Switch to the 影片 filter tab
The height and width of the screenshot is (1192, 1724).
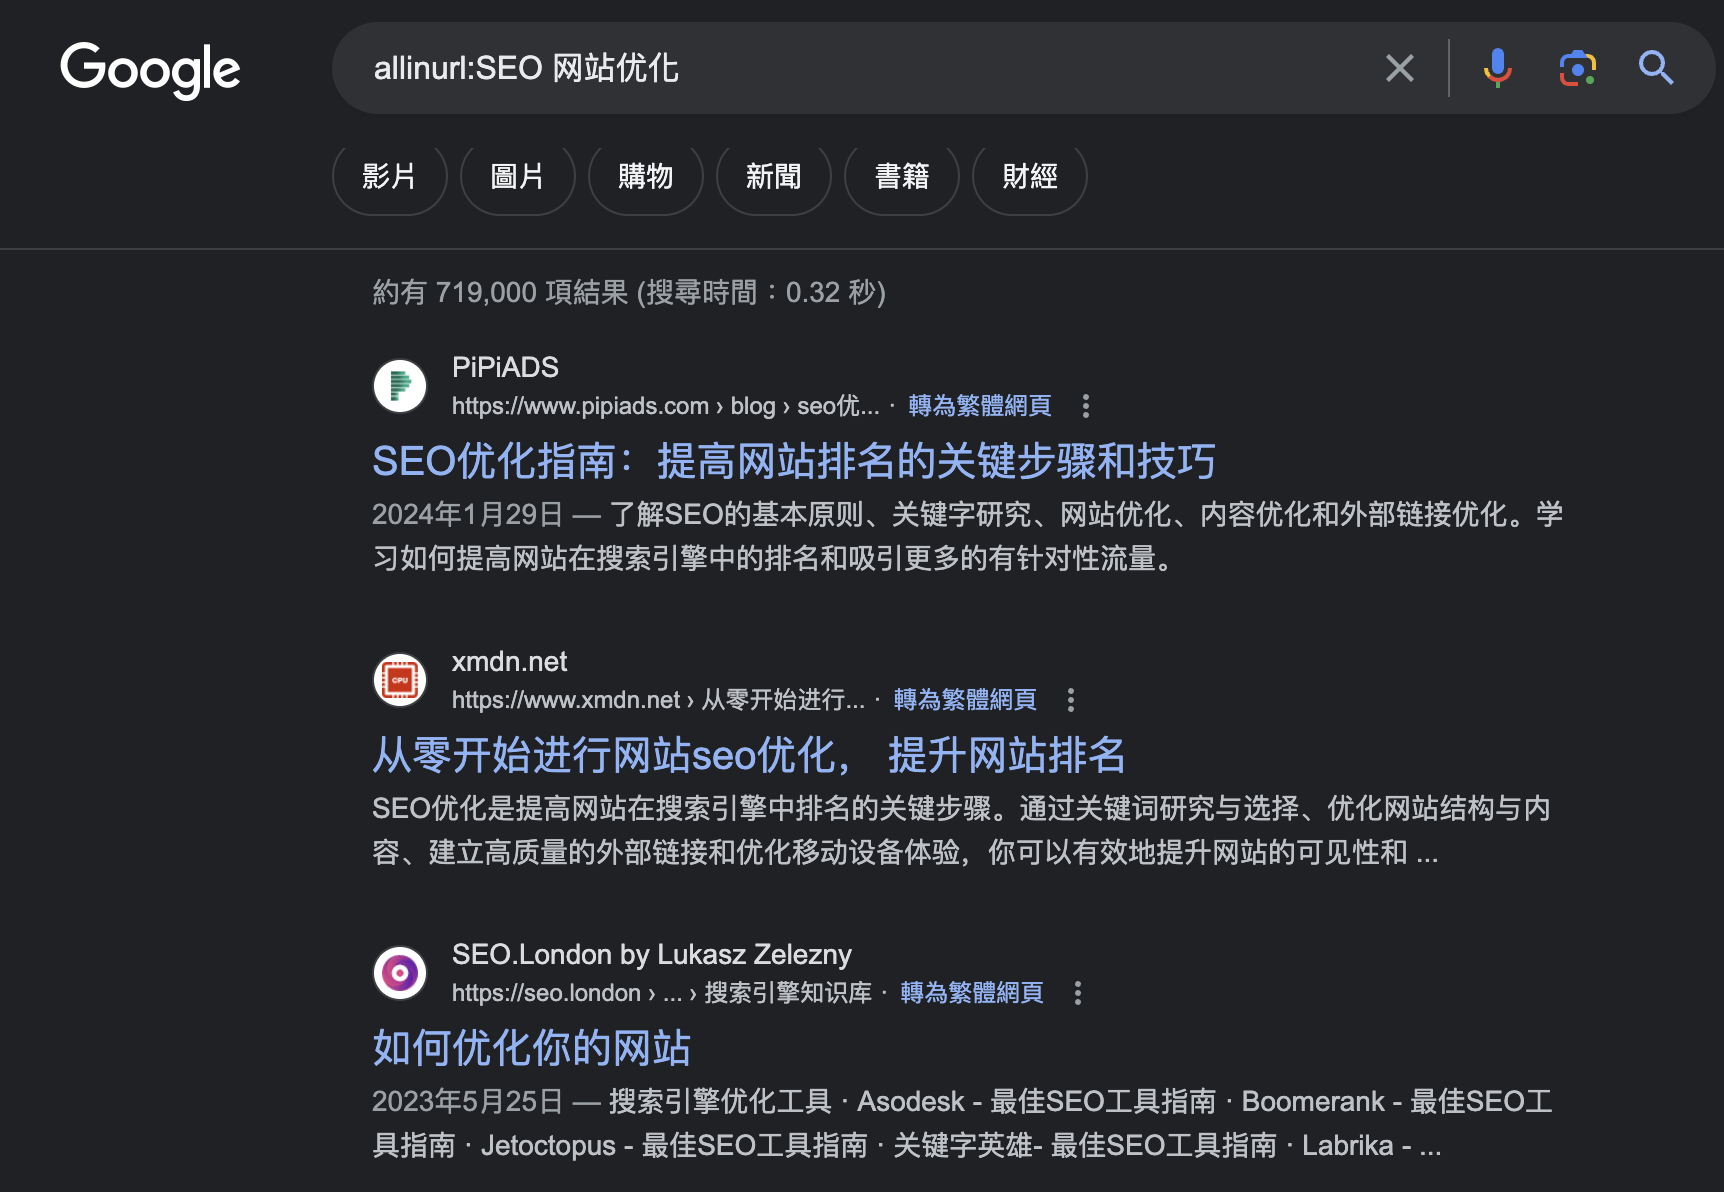click(389, 177)
